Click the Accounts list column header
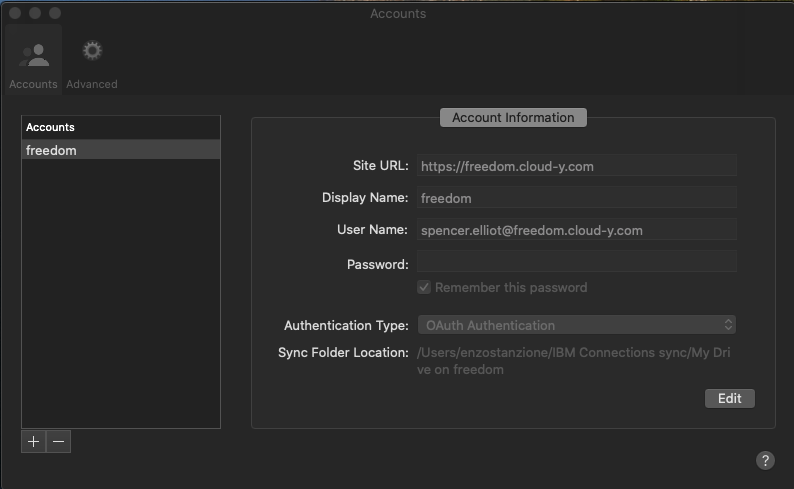This screenshot has width=794, height=489. [x=120, y=127]
